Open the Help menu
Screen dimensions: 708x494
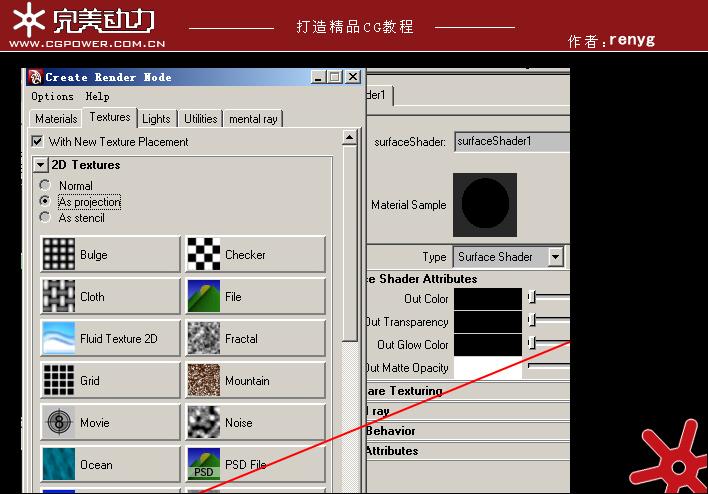pos(97,96)
